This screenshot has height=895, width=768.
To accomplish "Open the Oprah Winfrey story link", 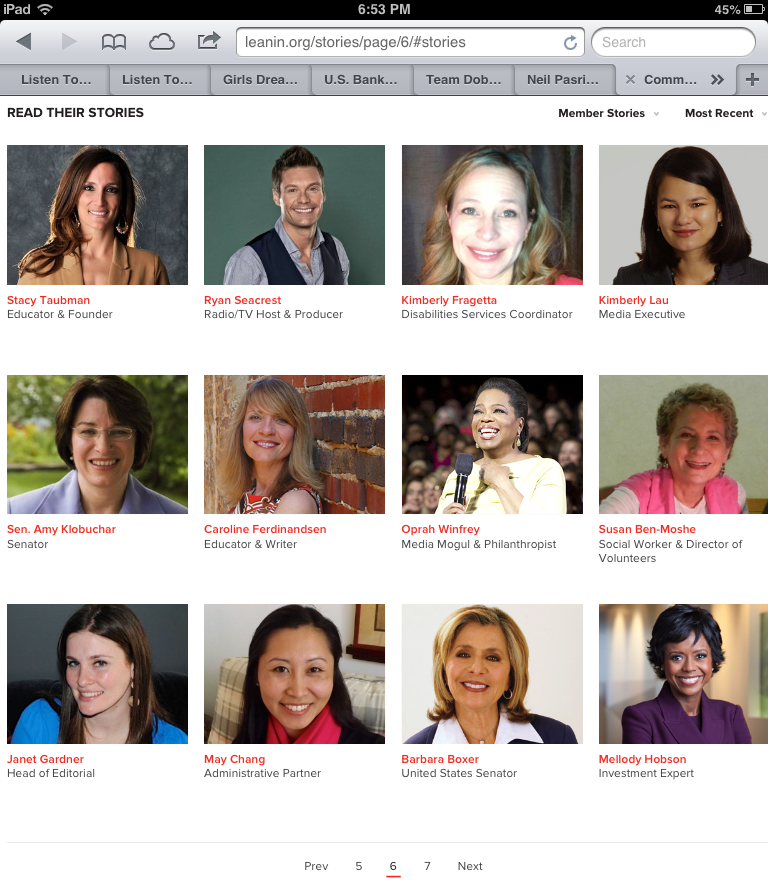I will pyautogui.click(x=440, y=529).
